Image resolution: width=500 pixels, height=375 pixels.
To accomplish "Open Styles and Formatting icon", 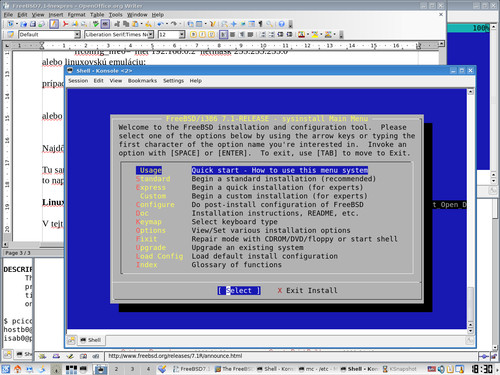I will tap(11, 34).
